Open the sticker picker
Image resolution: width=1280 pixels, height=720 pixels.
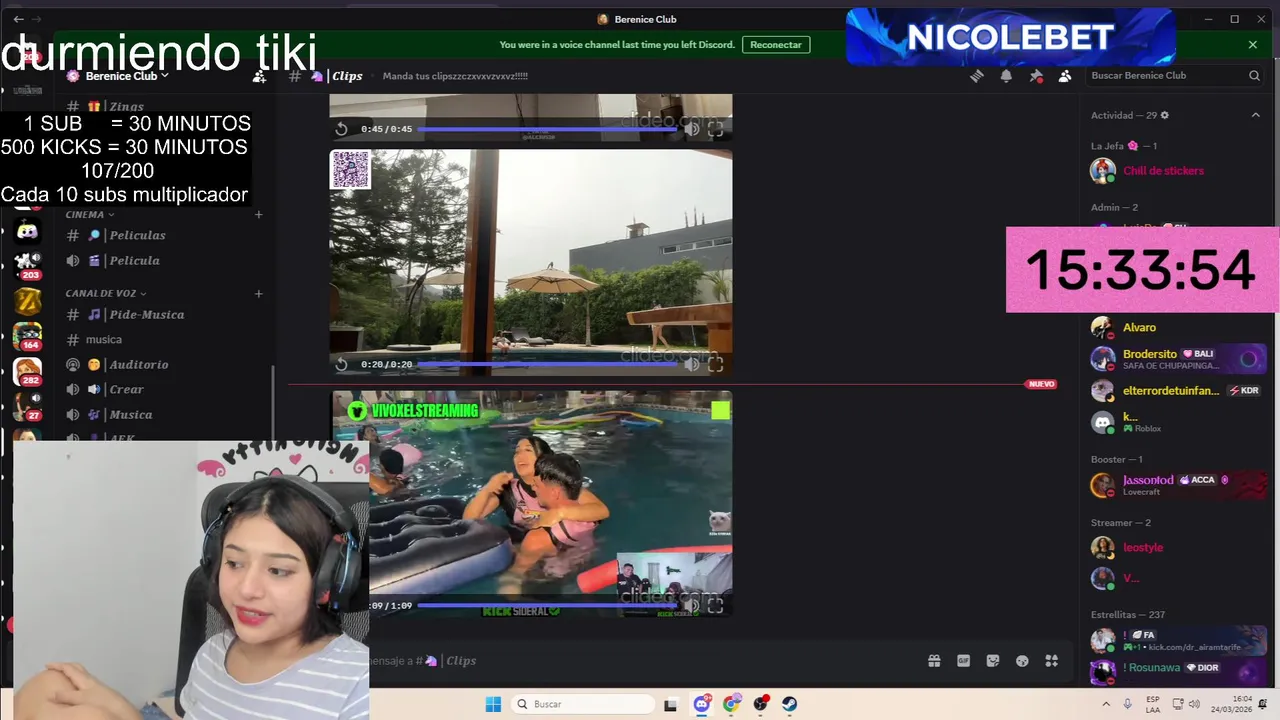993,661
